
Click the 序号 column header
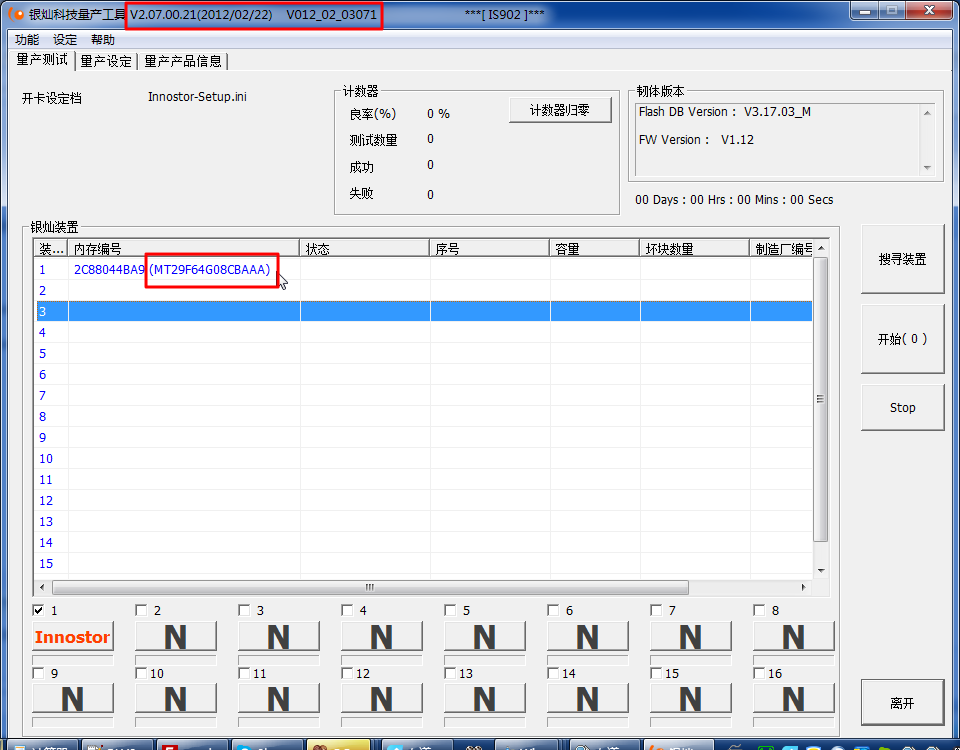point(490,249)
